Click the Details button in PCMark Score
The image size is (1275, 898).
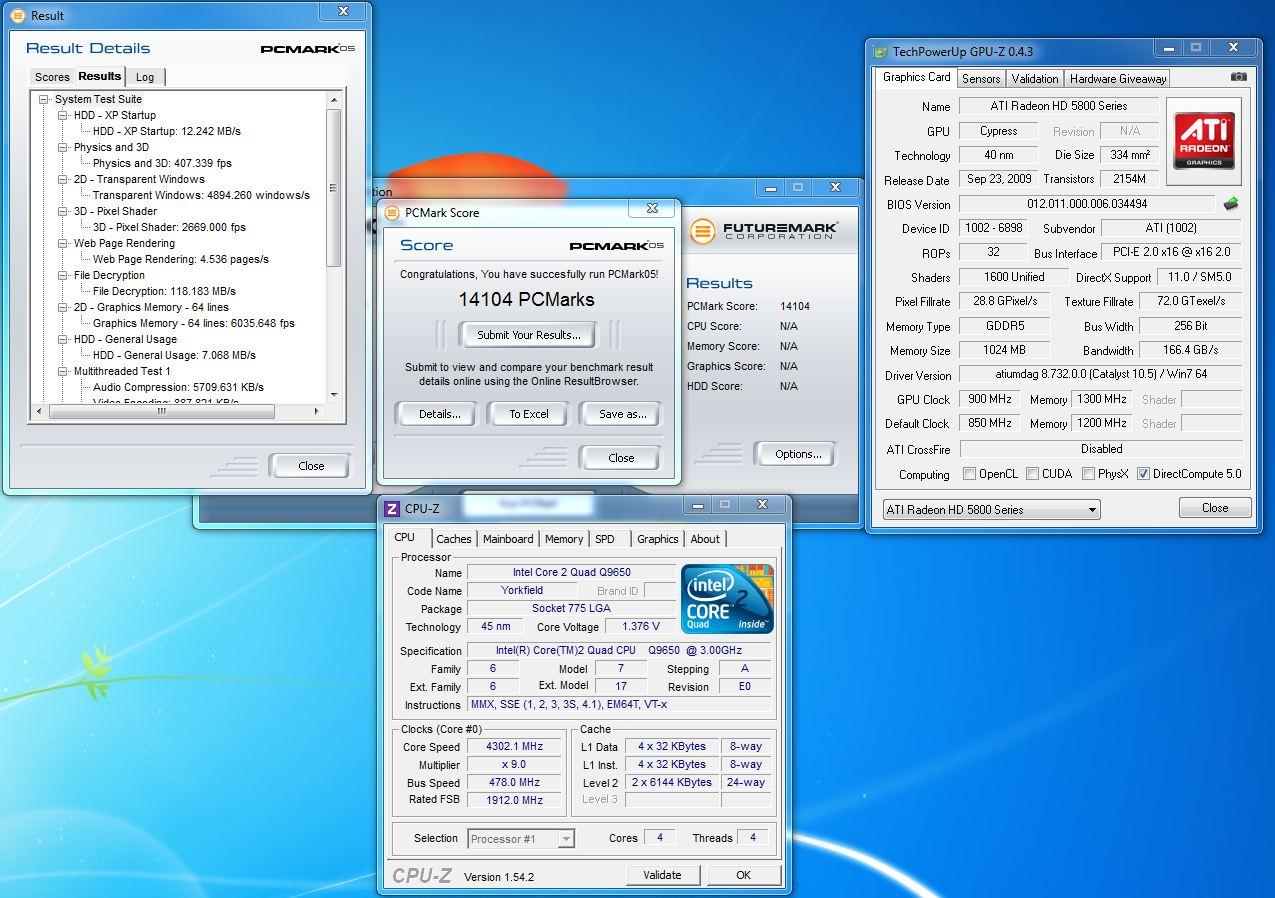439,414
